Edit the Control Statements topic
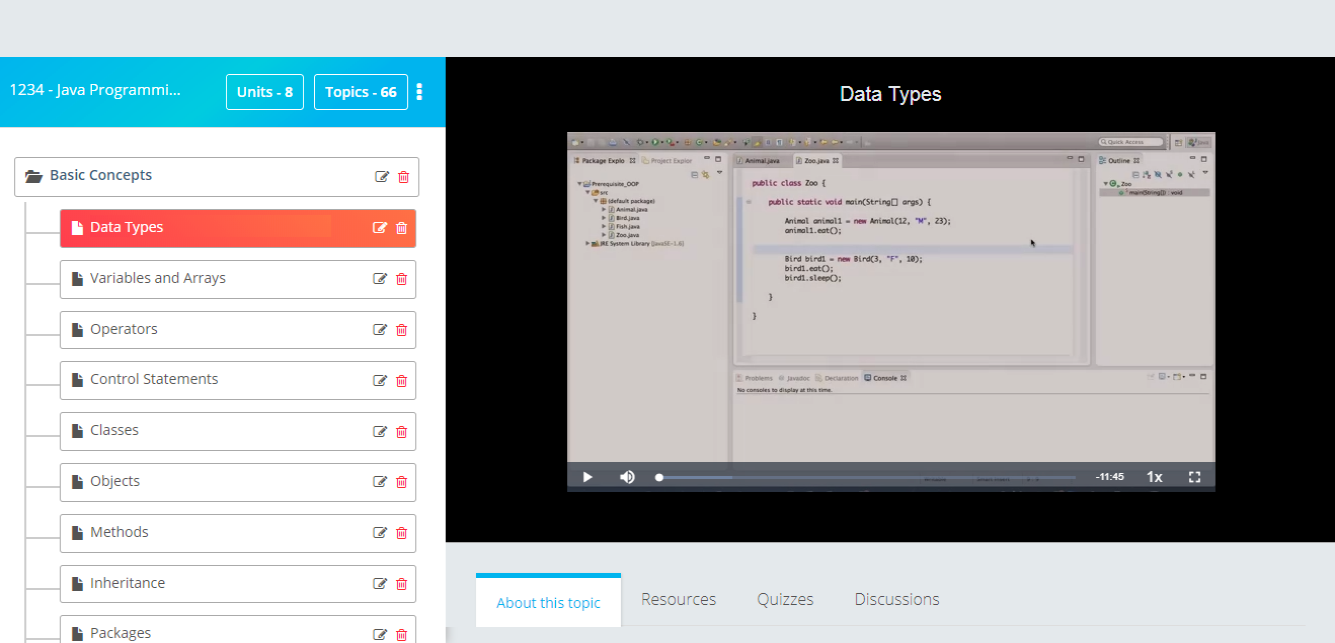Image resolution: width=1335 pixels, height=643 pixels. pyautogui.click(x=380, y=381)
